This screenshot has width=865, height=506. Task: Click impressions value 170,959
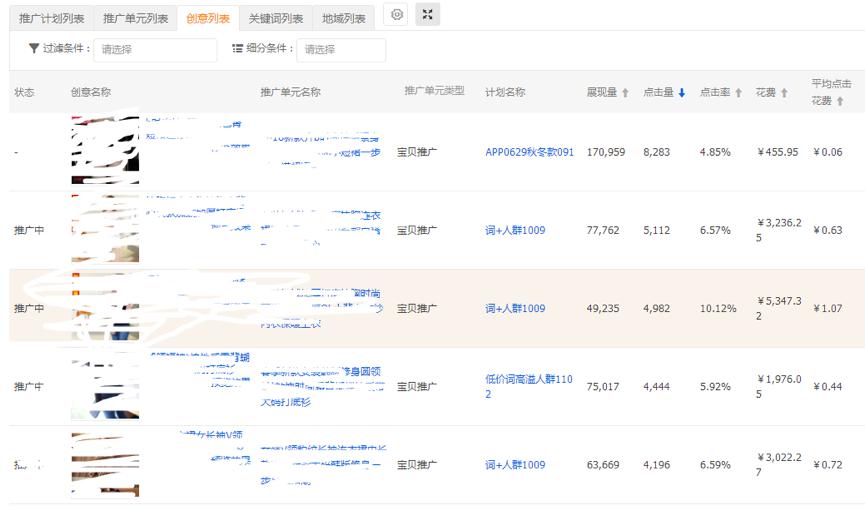click(606, 152)
